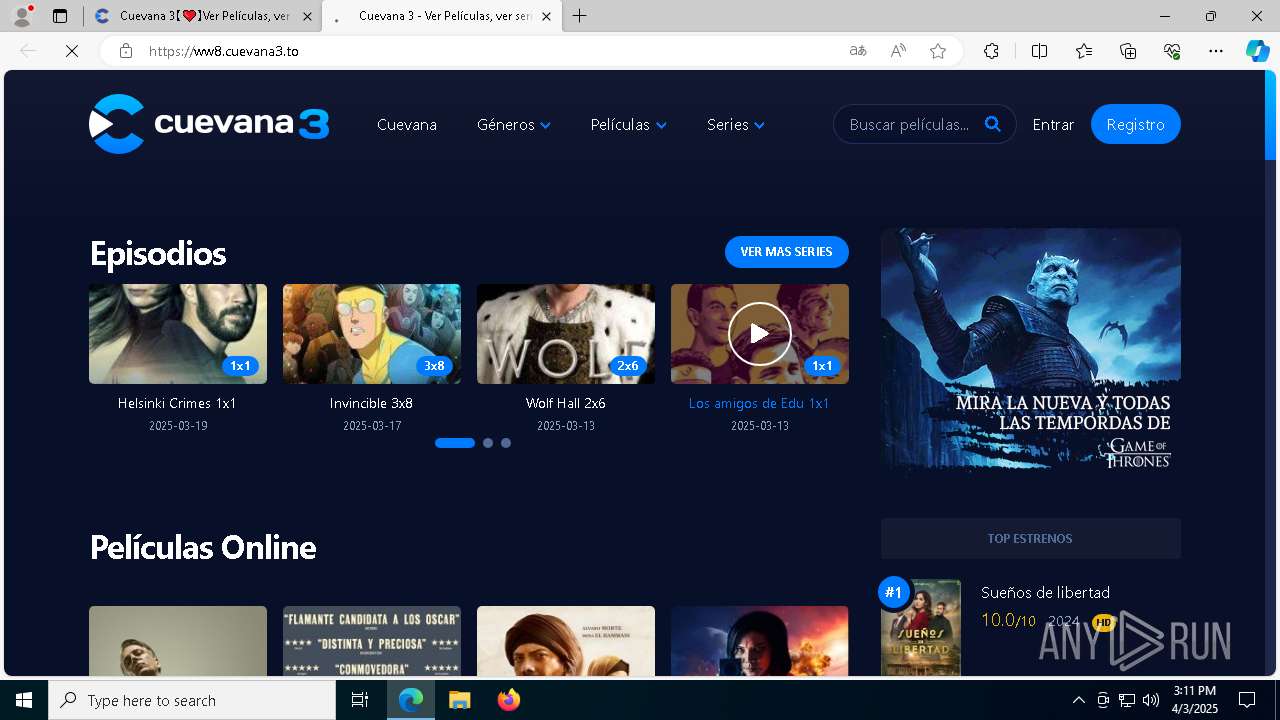Open Wolf Hall 2x6 title link
The image size is (1280, 720).
(x=566, y=403)
